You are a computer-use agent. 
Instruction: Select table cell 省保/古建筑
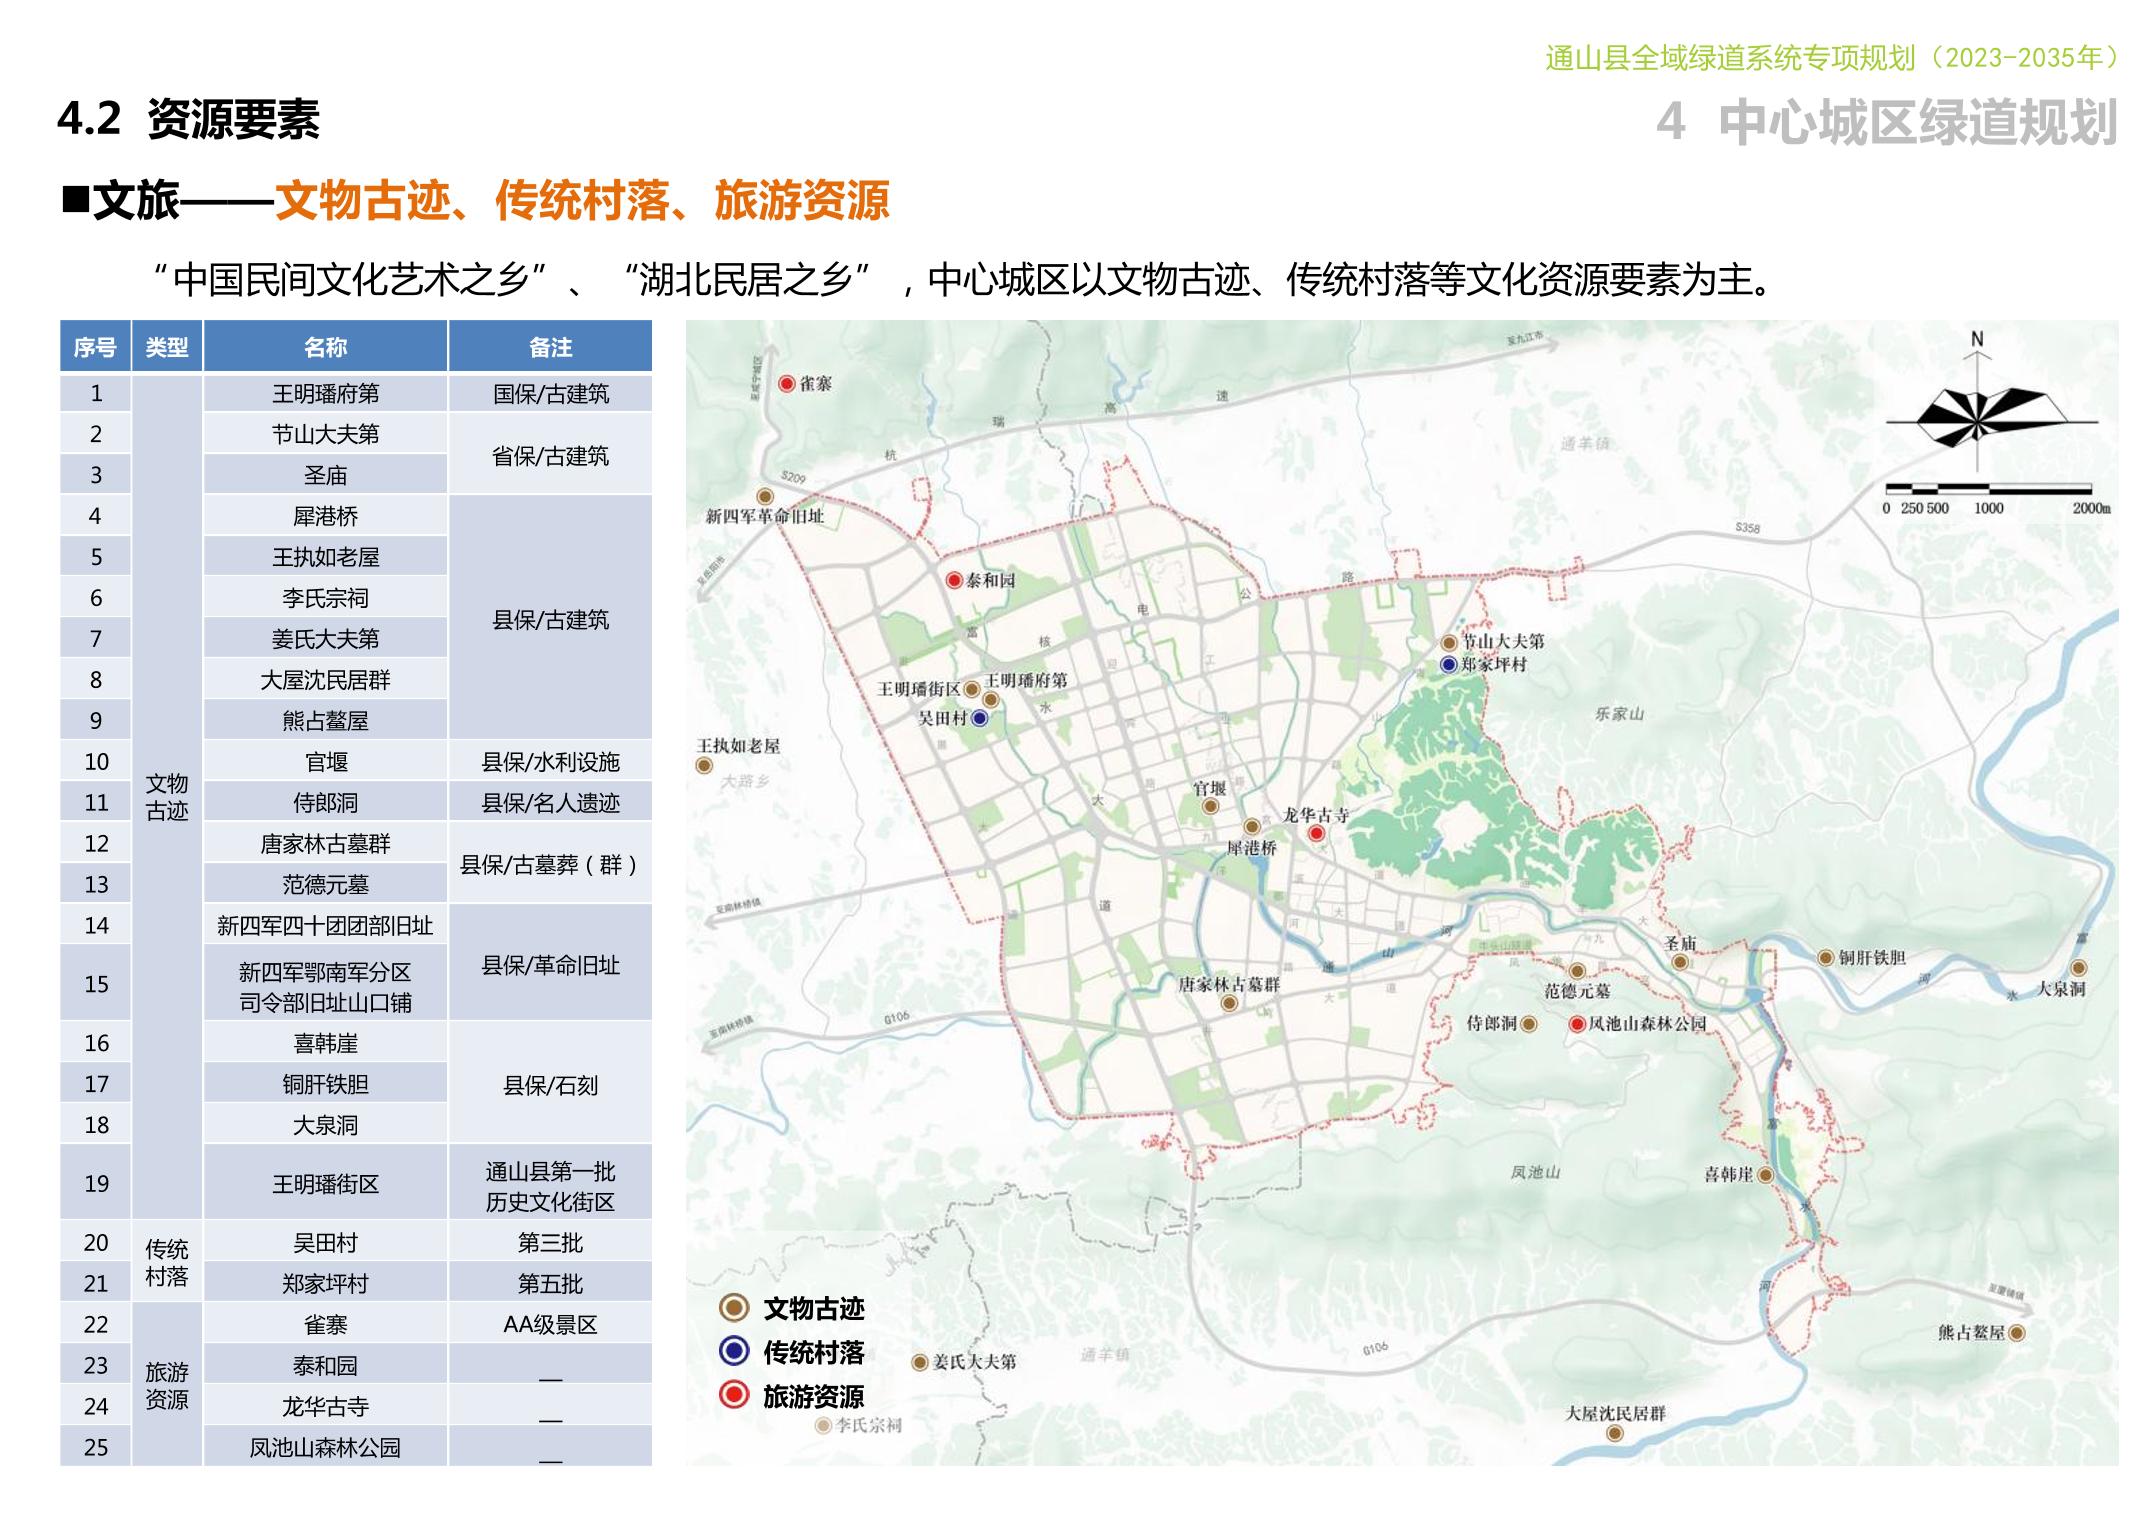pyautogui.click(x=550, y=455)
